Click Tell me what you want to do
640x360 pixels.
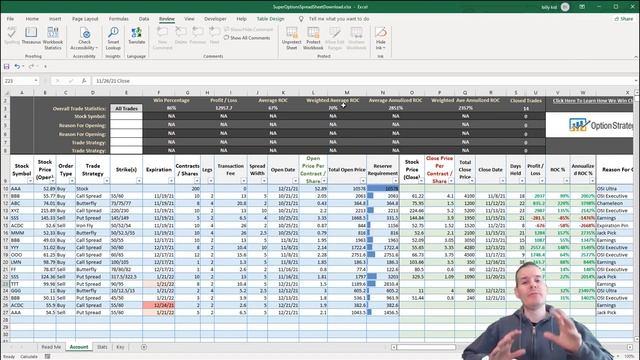339,19
